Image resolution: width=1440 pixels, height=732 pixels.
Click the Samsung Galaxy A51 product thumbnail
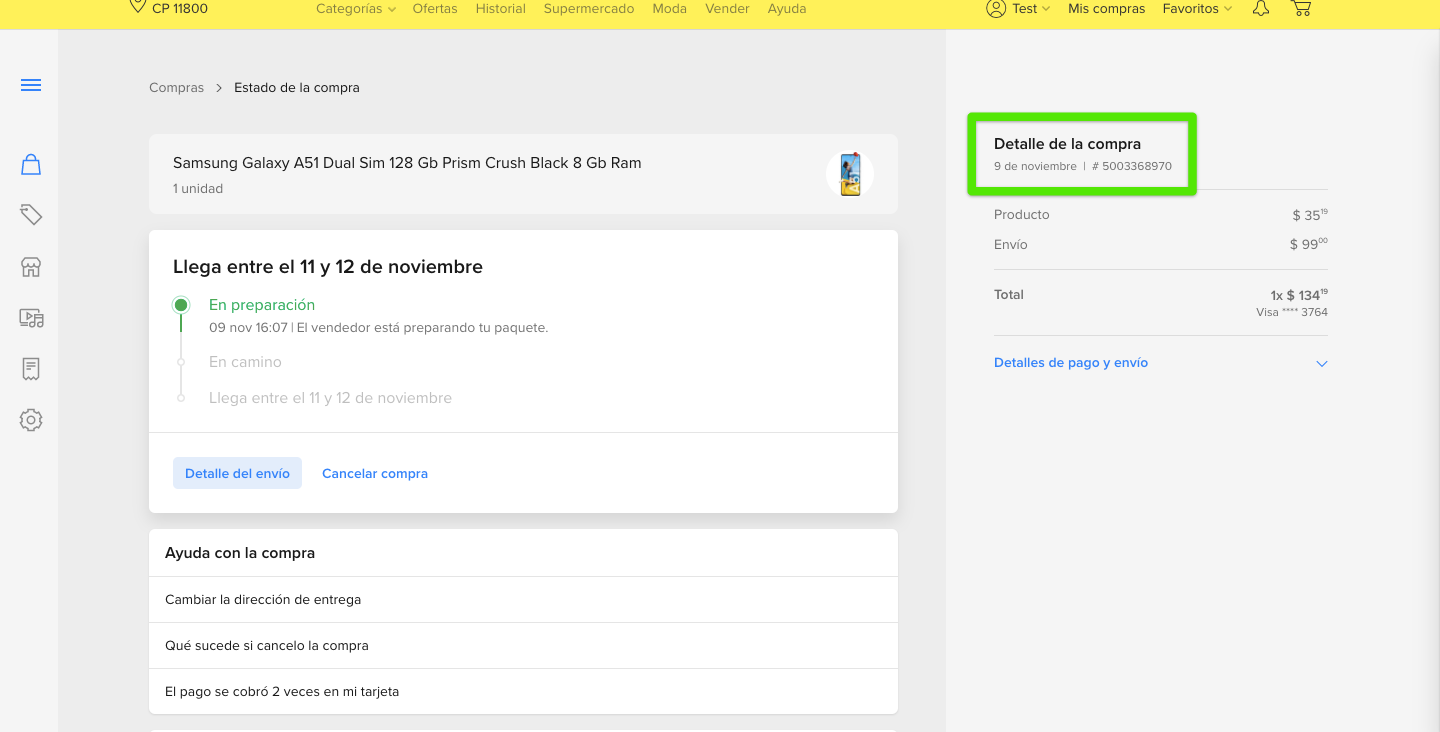pyautogui.click(x=850, y=174)
